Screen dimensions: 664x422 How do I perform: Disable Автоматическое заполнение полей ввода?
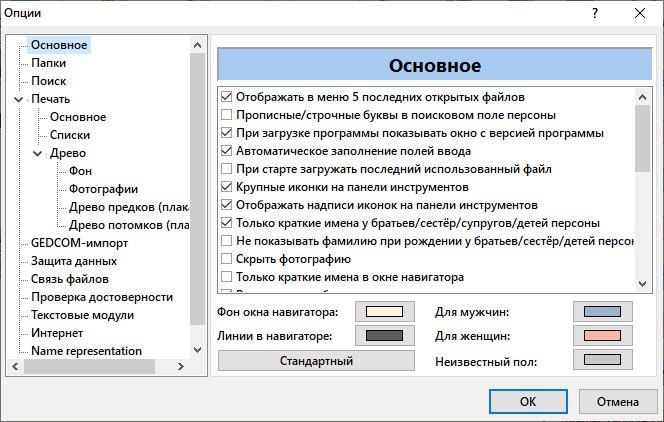coord(227,151)
